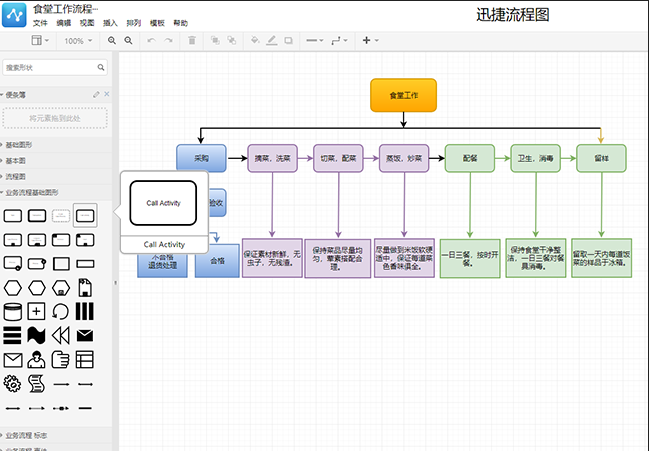Open the view layout dropdown in toolbar
The image size is (649, 451).
coord(40,41)
